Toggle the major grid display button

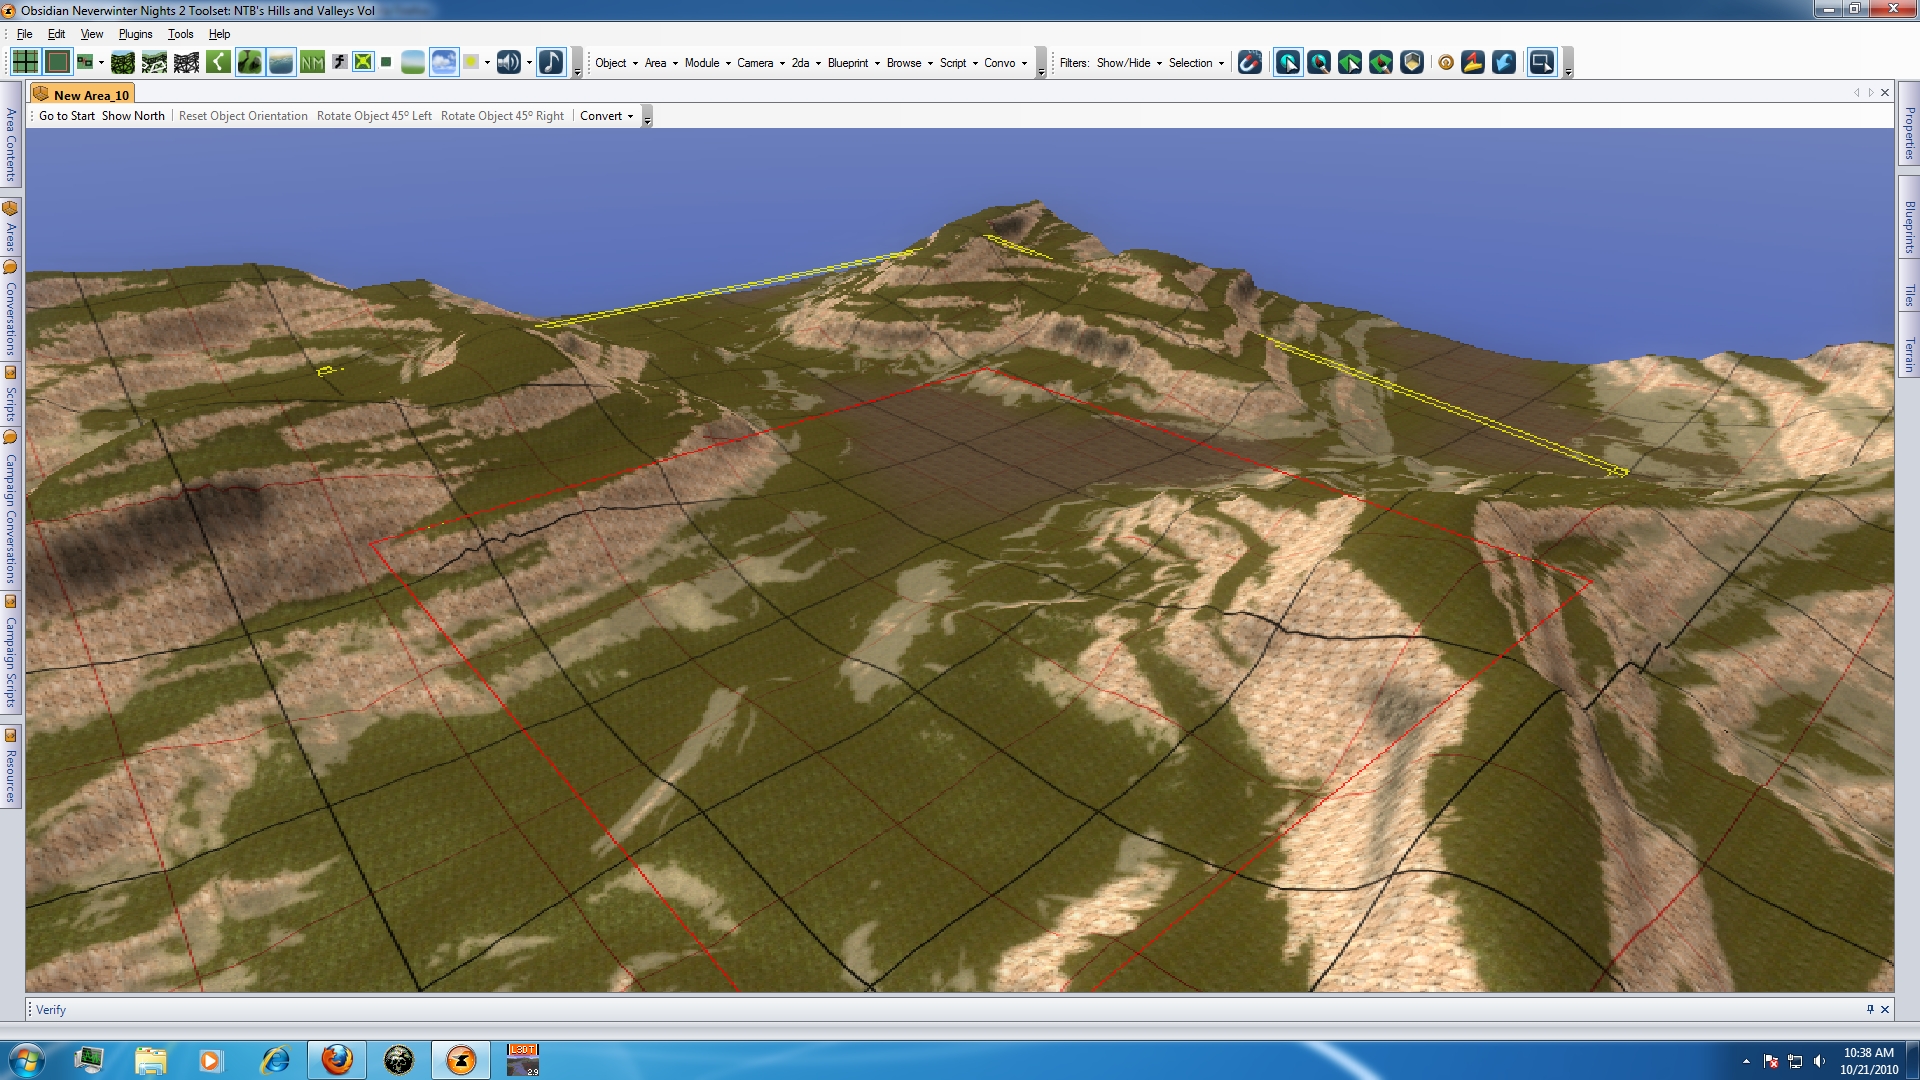pyautogui.click(x=25, y=62)
